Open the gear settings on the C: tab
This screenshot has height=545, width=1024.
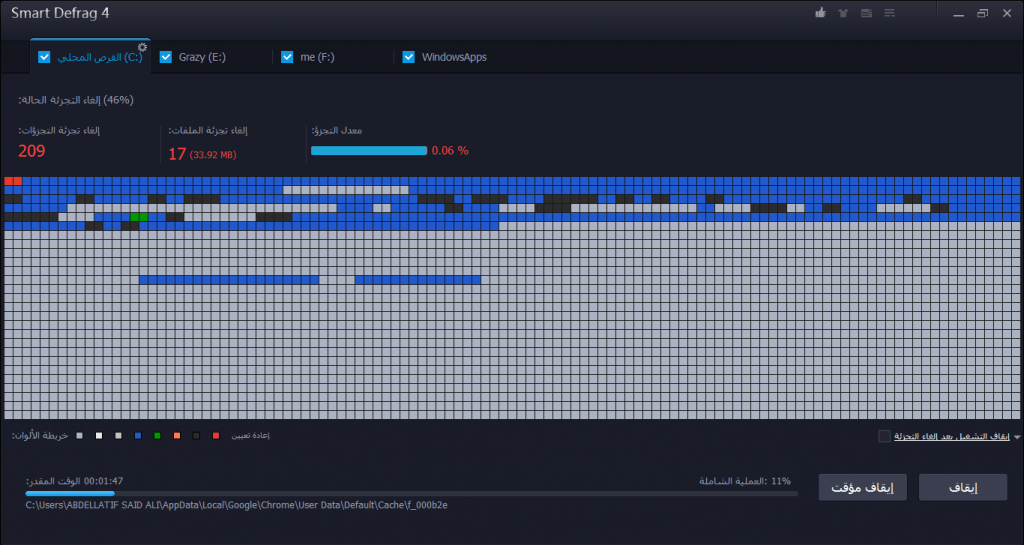pos(142,47)
